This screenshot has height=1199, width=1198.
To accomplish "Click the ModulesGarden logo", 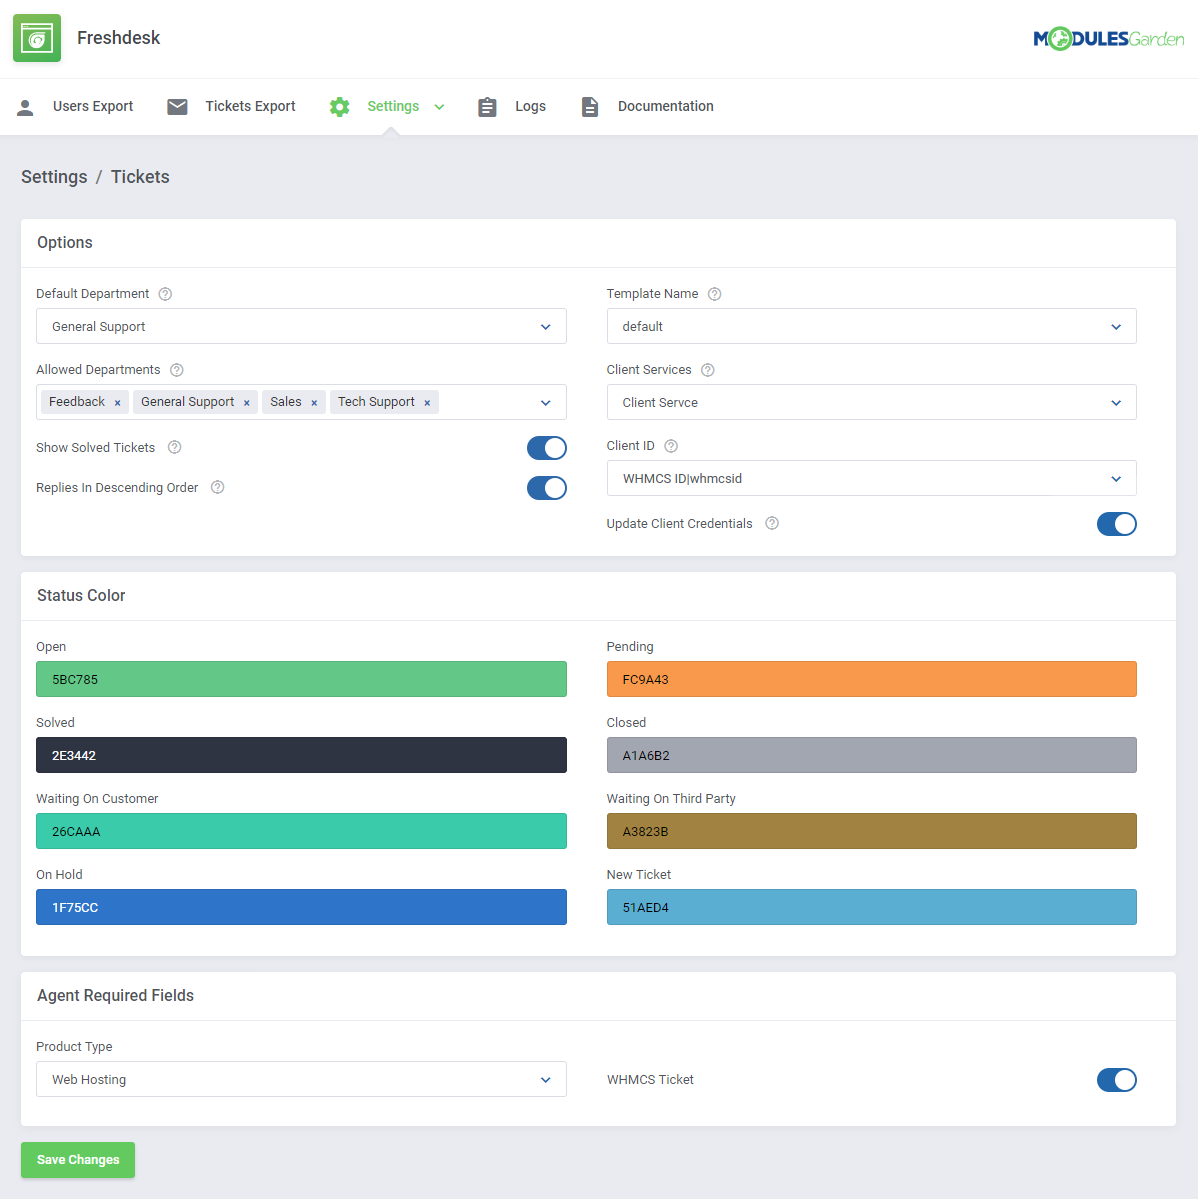I will point(1108,38).
